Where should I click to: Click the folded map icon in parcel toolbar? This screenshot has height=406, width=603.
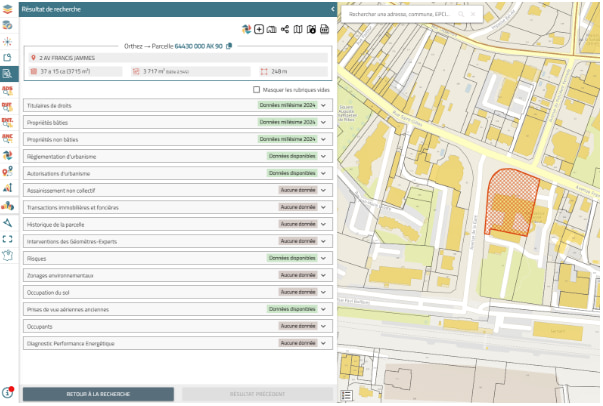298,30
